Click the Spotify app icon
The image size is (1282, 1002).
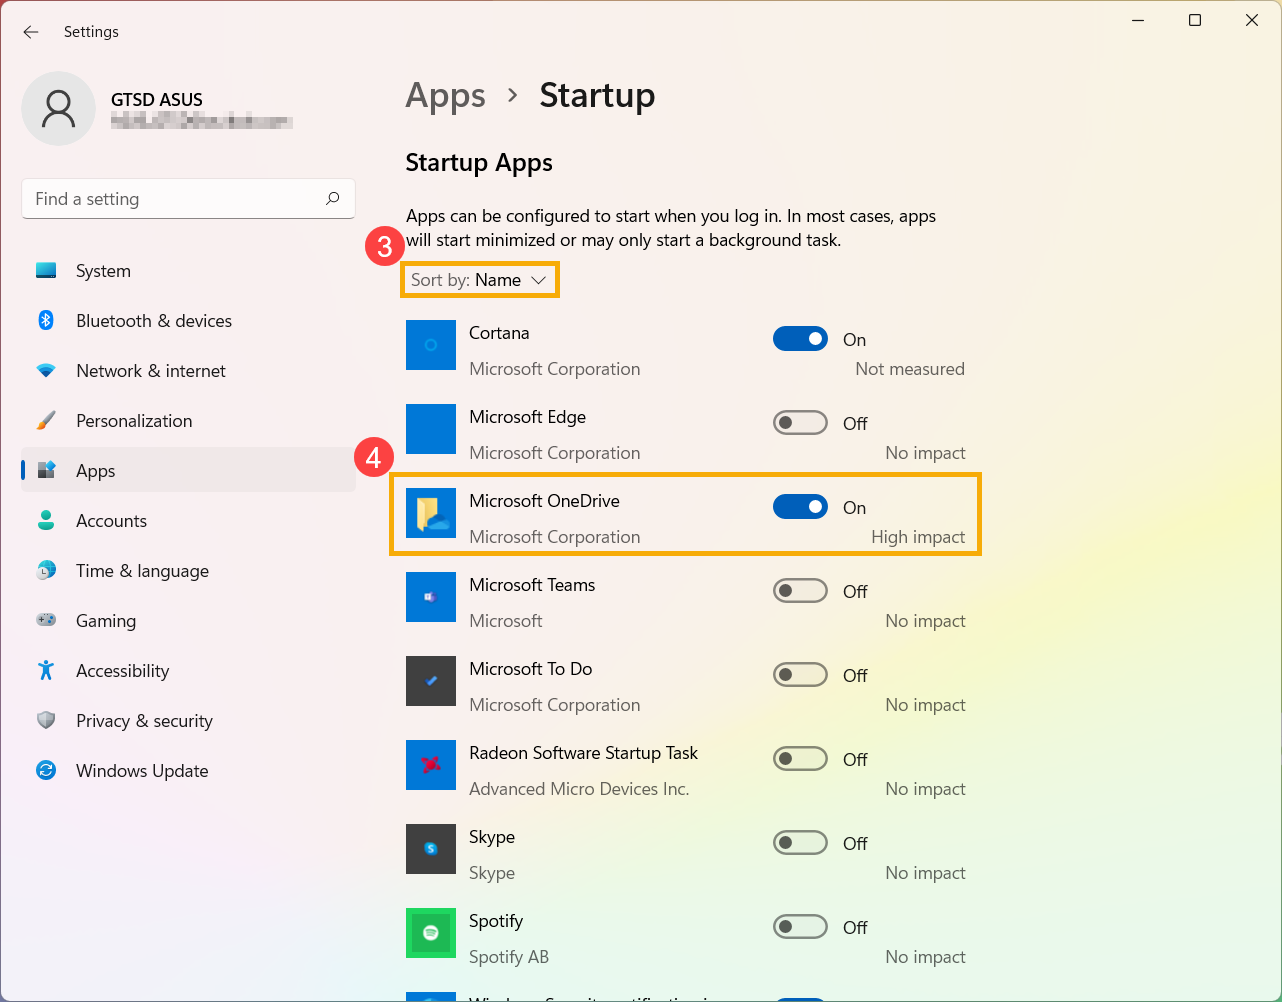pos(431,933)
